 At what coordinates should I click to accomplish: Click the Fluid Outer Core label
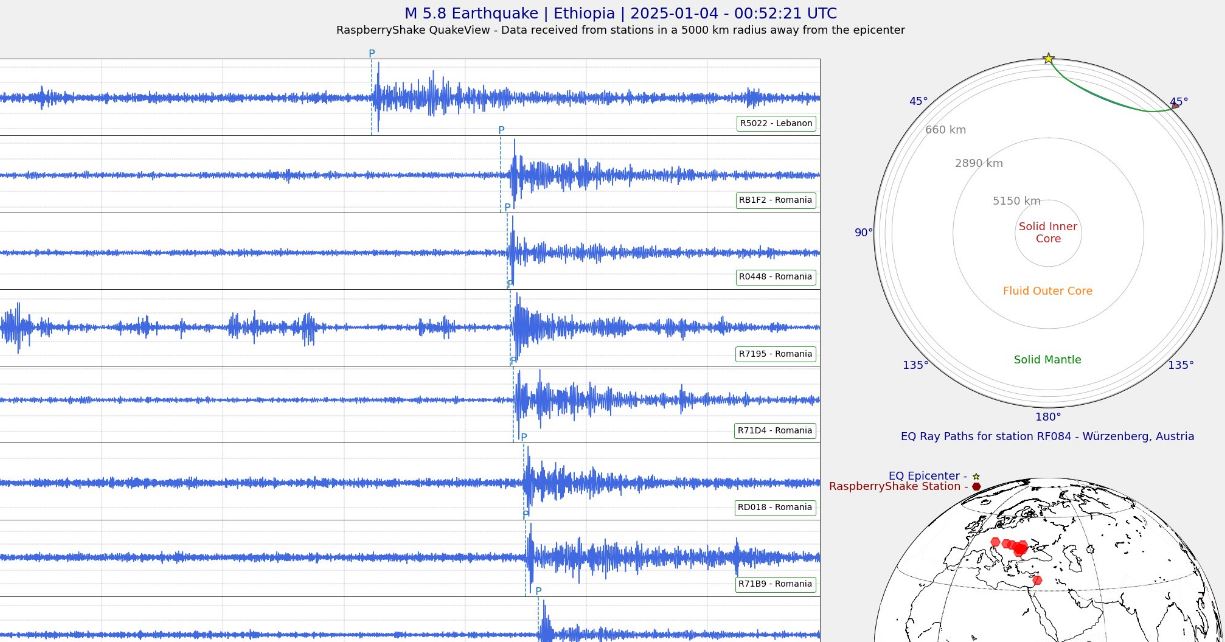pos(1047,291)
